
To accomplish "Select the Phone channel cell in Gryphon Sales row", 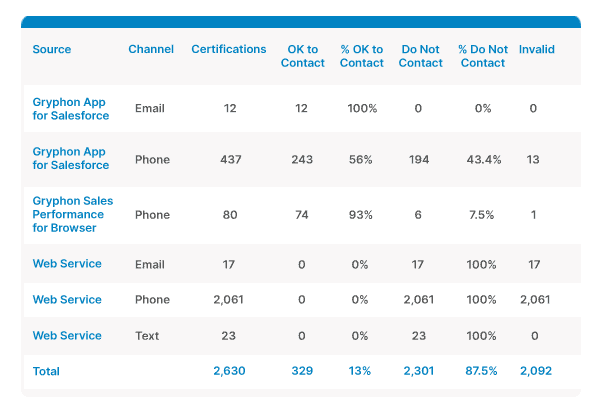I will coord(152,215).
